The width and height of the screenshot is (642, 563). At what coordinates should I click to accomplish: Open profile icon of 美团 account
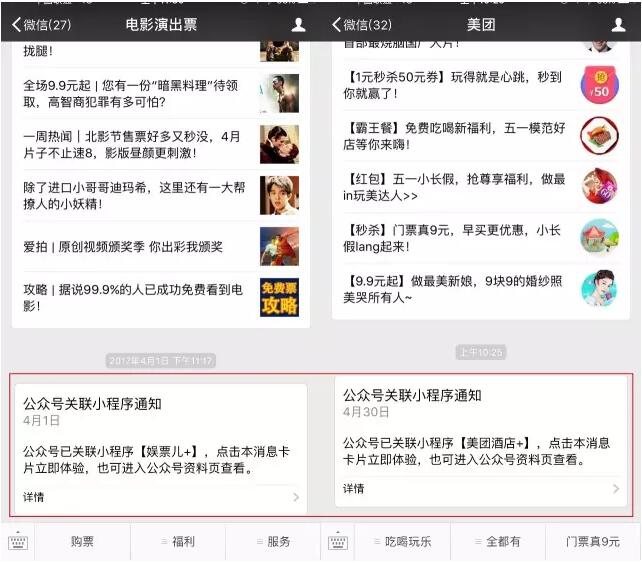618,25
